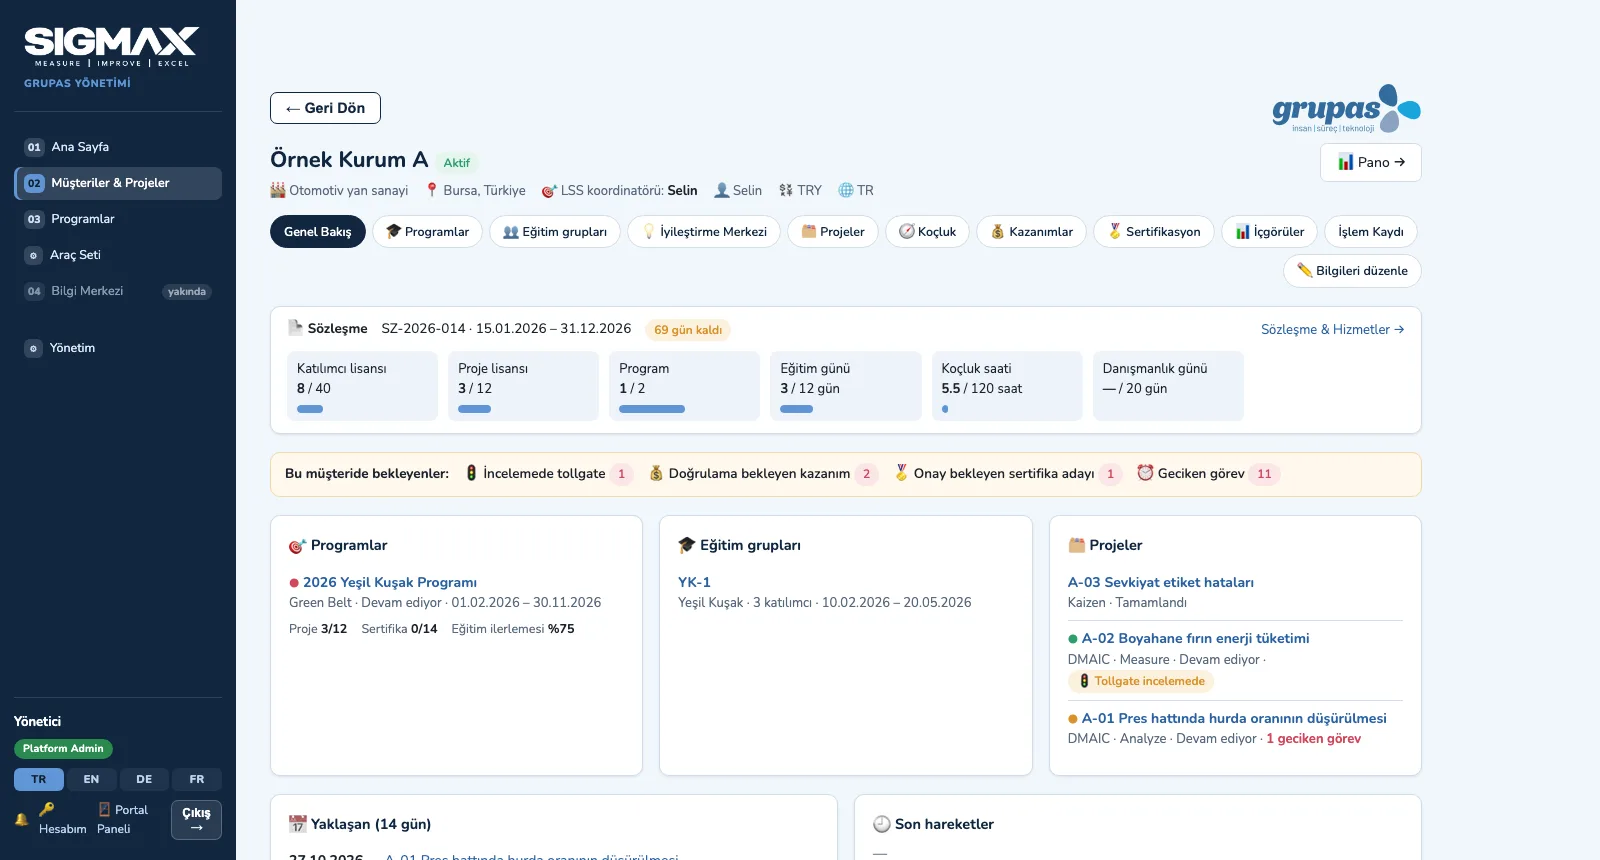
Task: Open YK-1 training group link
Action: pos(694,582)
